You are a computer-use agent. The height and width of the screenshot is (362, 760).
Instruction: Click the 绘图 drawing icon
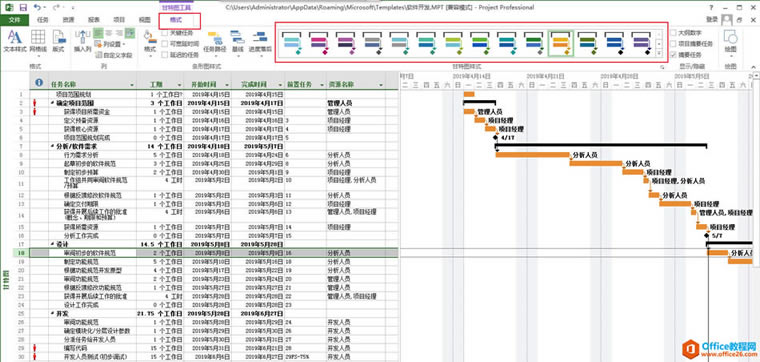click(x=730, y=41)
